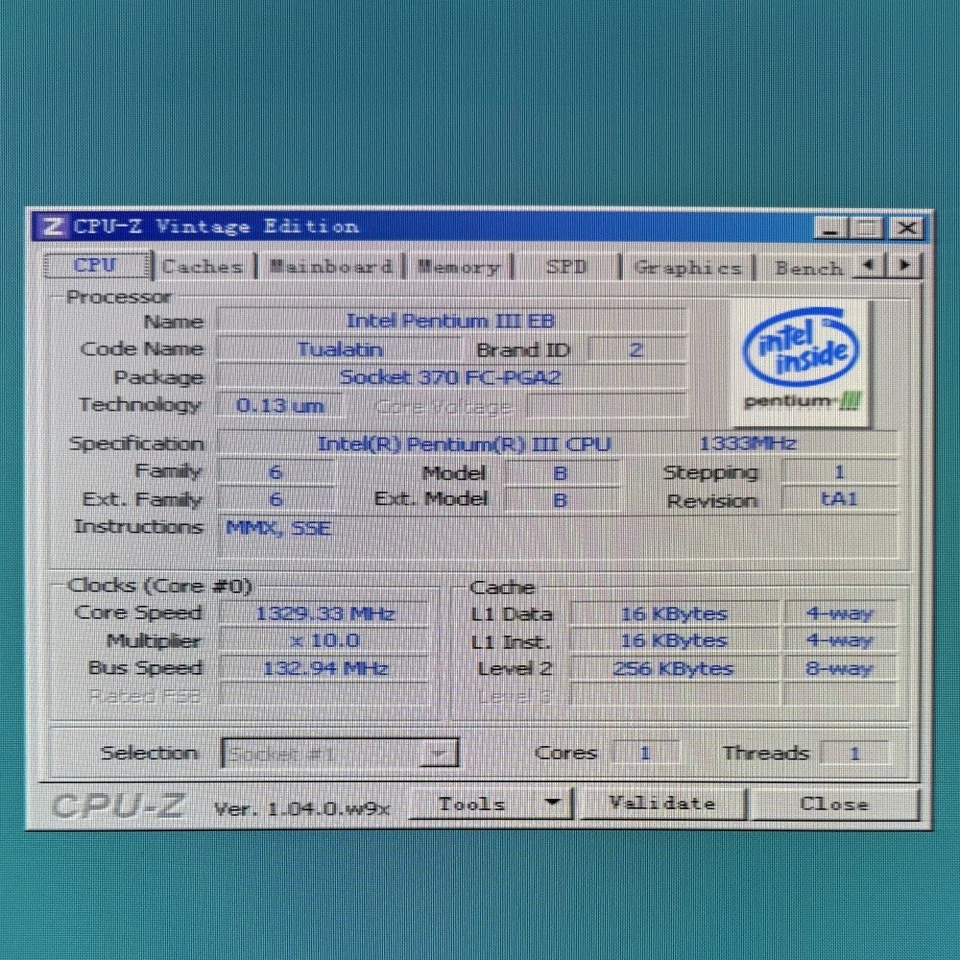
Task: Click the Tools button
Action: [x=470, y=803]
